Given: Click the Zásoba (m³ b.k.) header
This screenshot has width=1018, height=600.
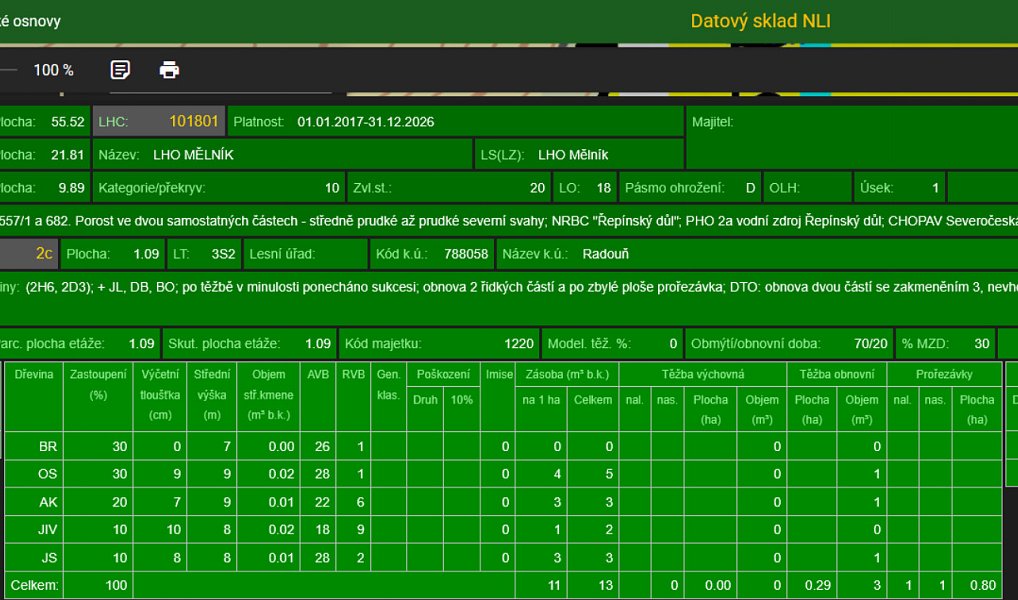Looking at the screenshot, I should [x=567, y=375].
